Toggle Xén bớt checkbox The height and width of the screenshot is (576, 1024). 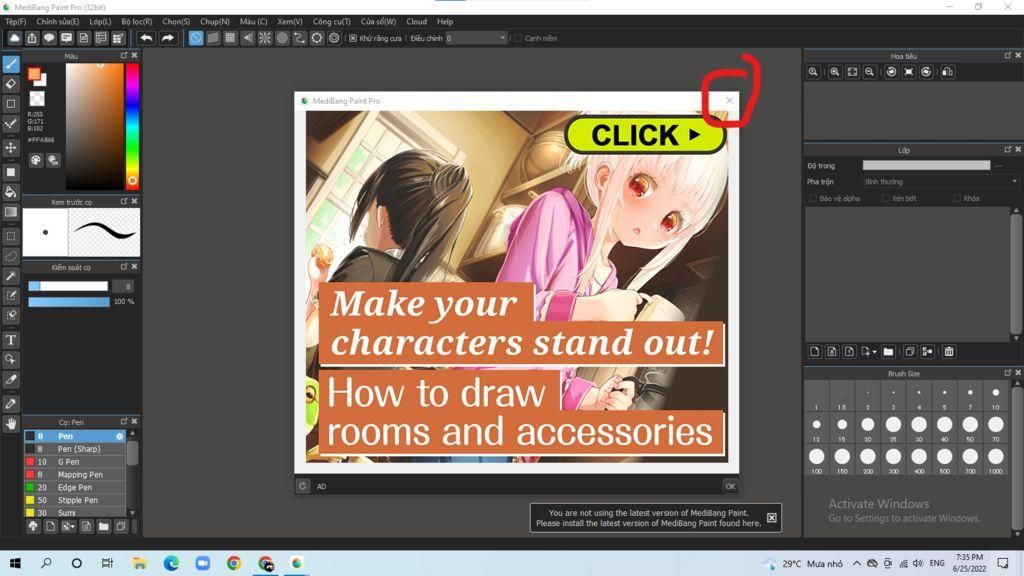885,198
